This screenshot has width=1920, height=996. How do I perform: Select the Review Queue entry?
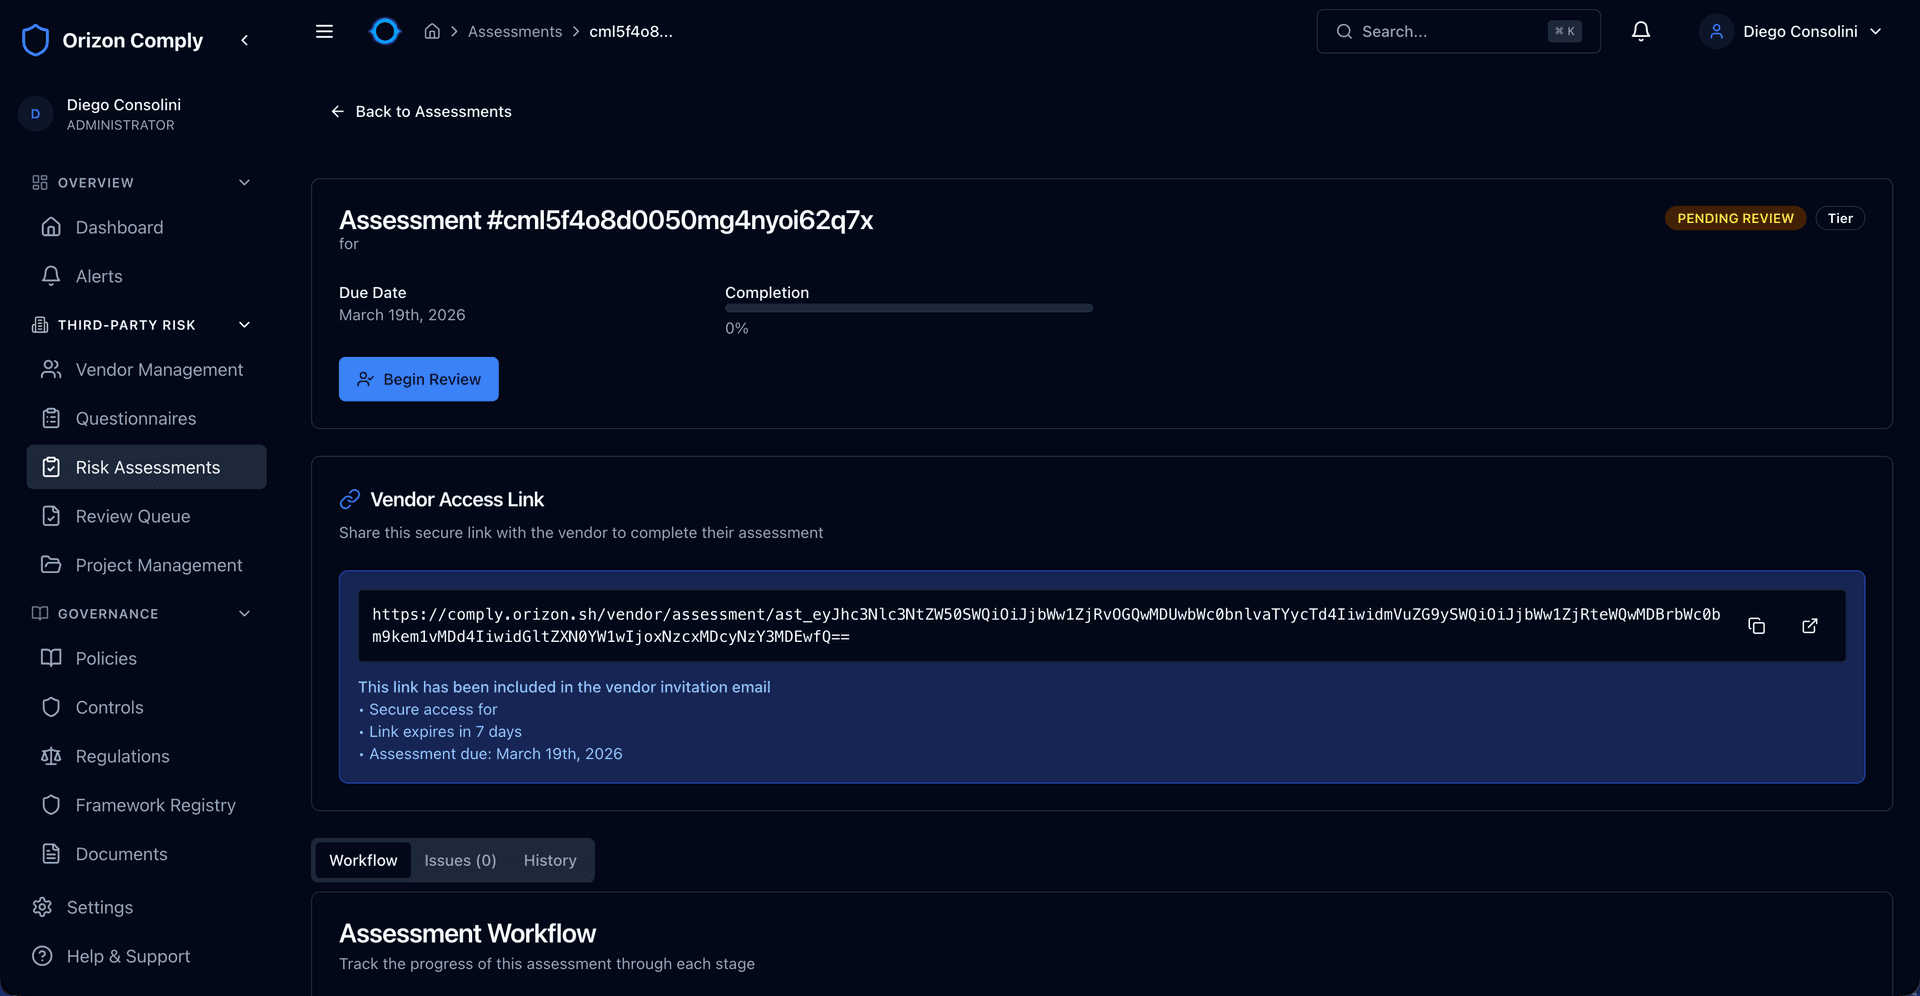point(132,516)
